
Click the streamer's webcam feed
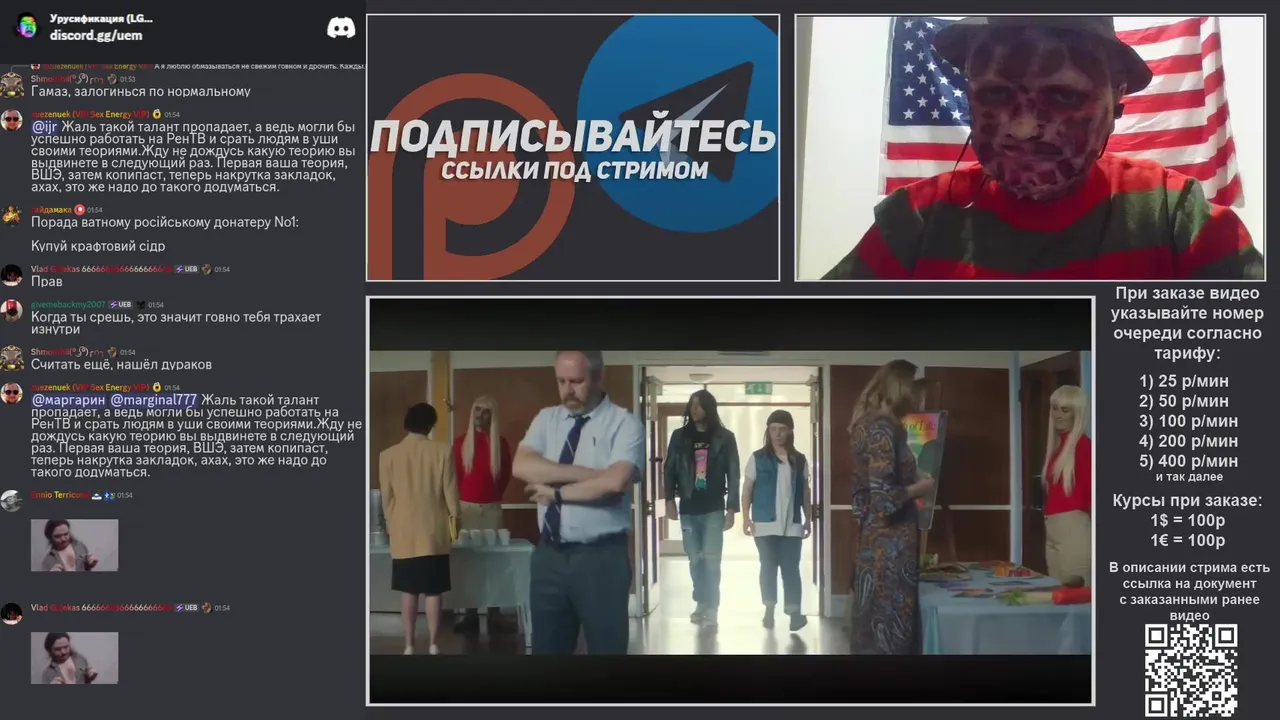pos(1030,148)
